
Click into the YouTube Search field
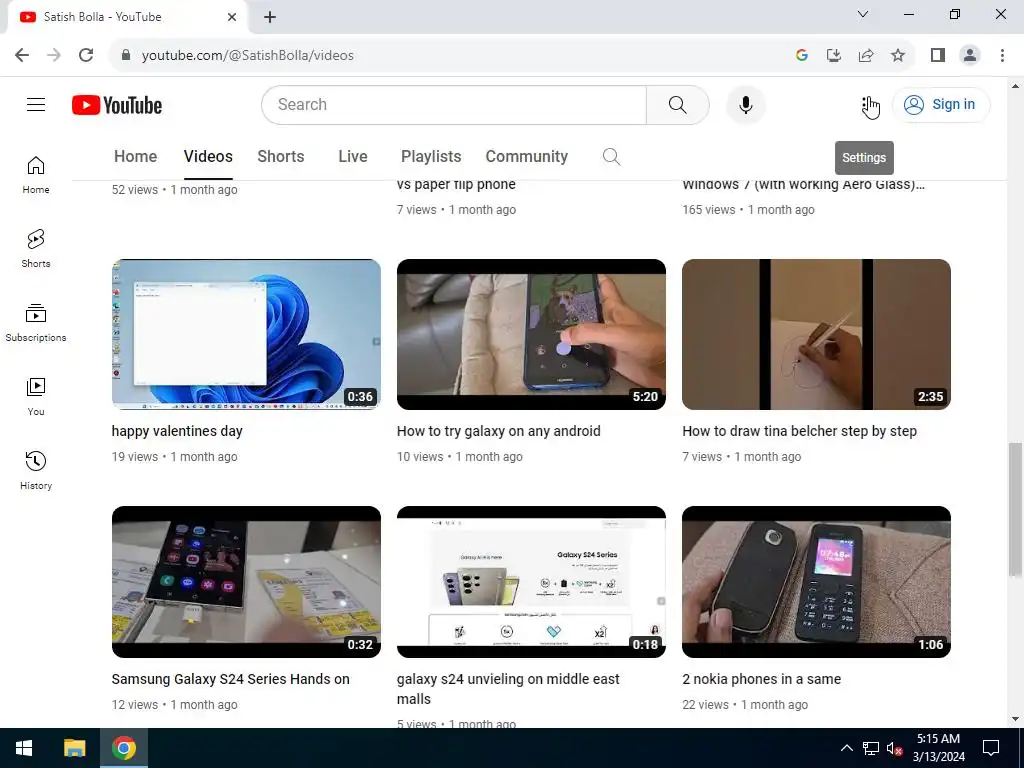click(x=454, y=104)
